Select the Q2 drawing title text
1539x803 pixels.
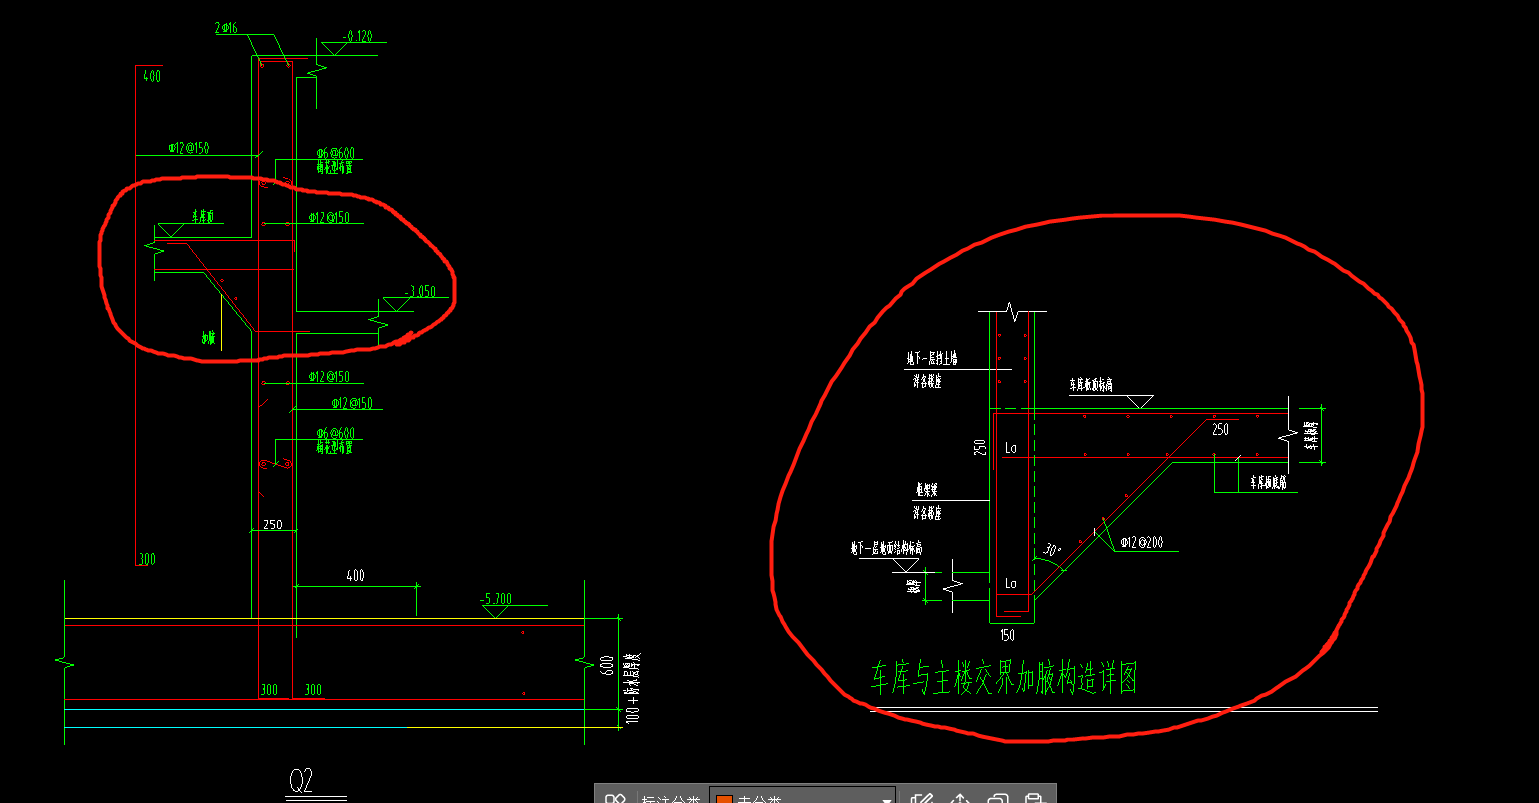pos(301,781)
